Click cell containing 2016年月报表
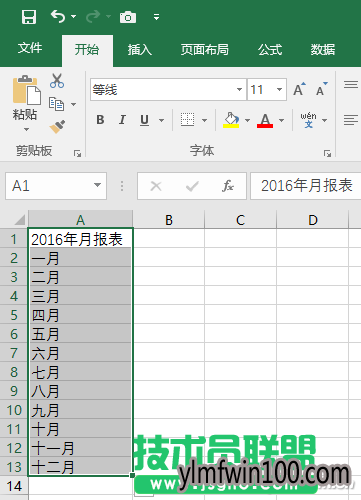This screenshot has width=361, height=500. 81,239
